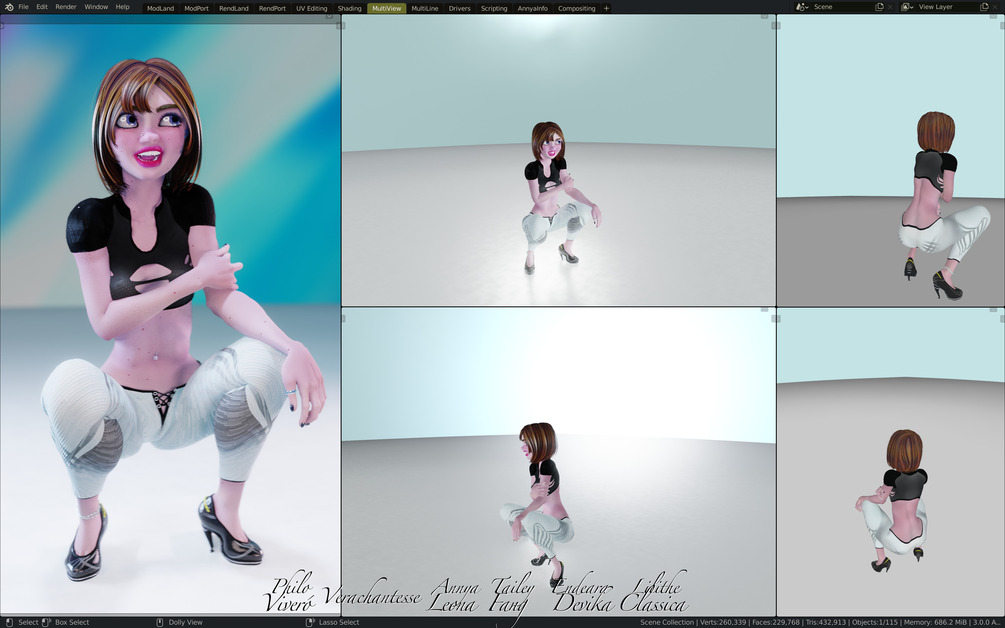Remove the View Layer with X icon
Viewport: 1005px width, 628px height.
tap(995, 7)
